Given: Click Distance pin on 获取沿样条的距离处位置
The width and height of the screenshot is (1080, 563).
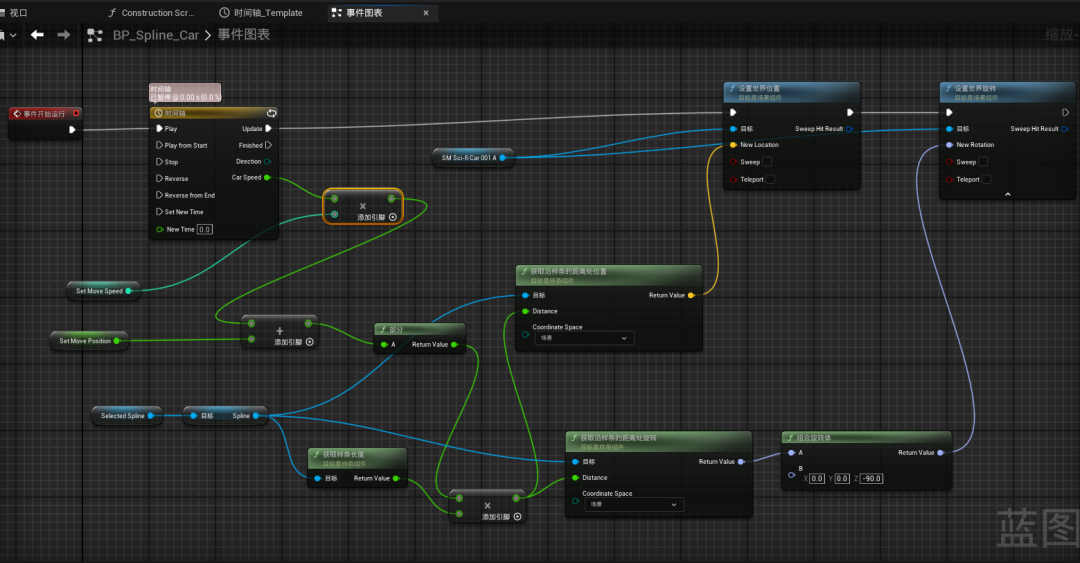Looking at the screenshot, I should (x=526, y=311).
